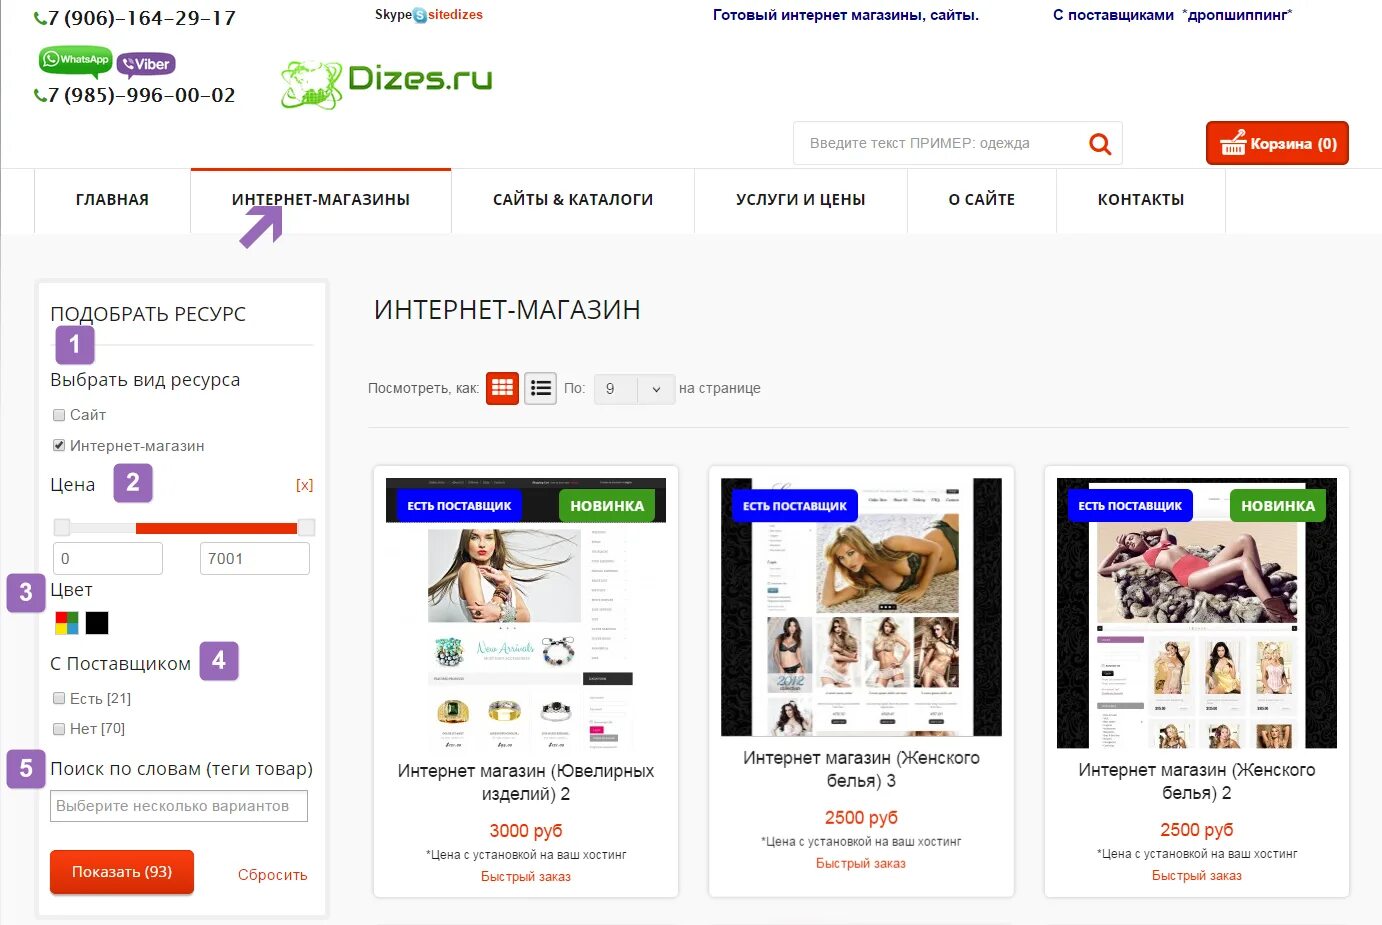1382x925 pixels.
Task: Uncheck the Интернет-магазин checkbox
Action: 59,446
